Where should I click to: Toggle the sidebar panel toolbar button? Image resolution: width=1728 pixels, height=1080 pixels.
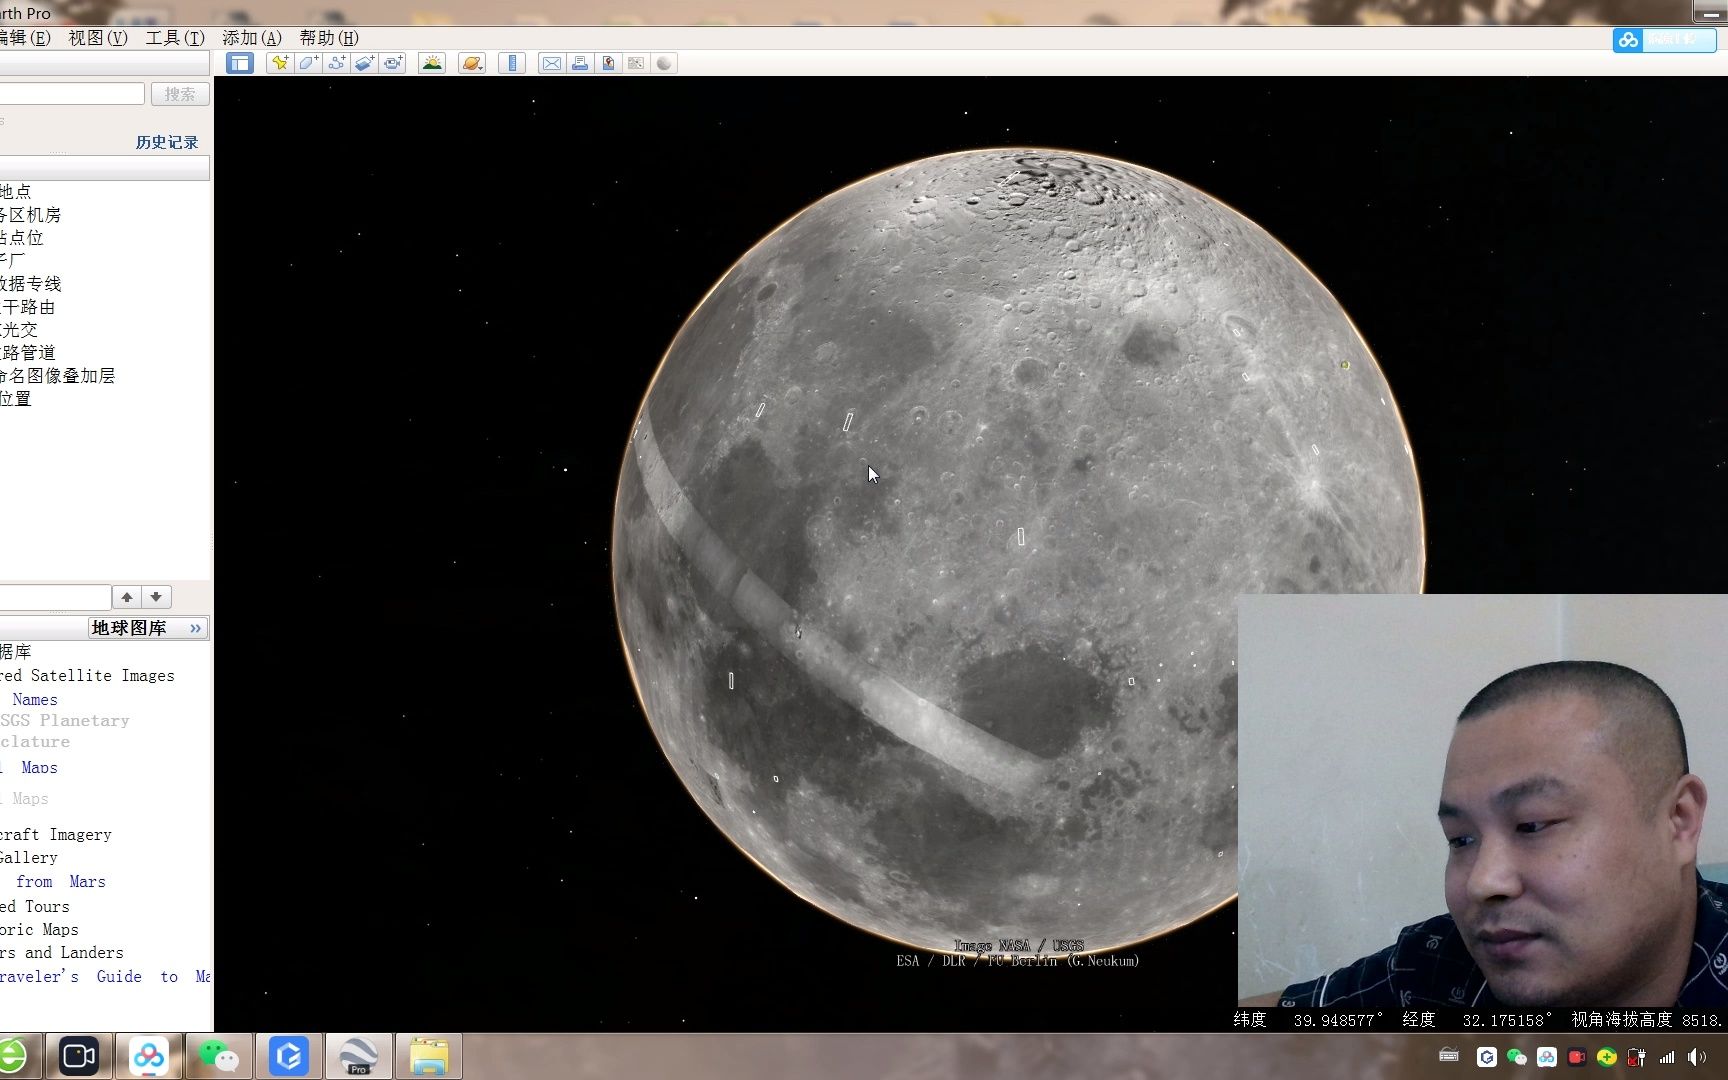(x=240, y=63)
